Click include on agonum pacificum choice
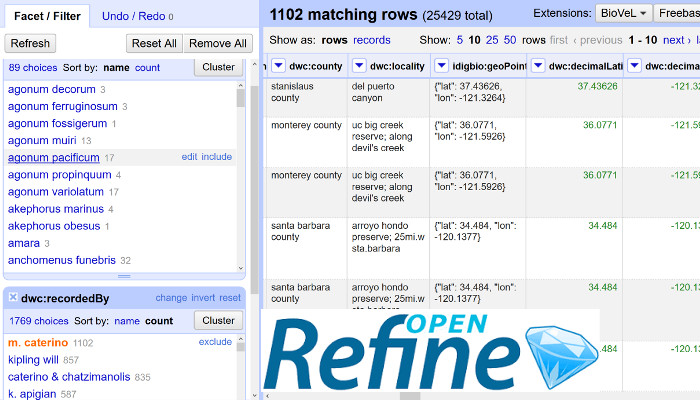The image size is (700, 400). [x=217, y=157]
